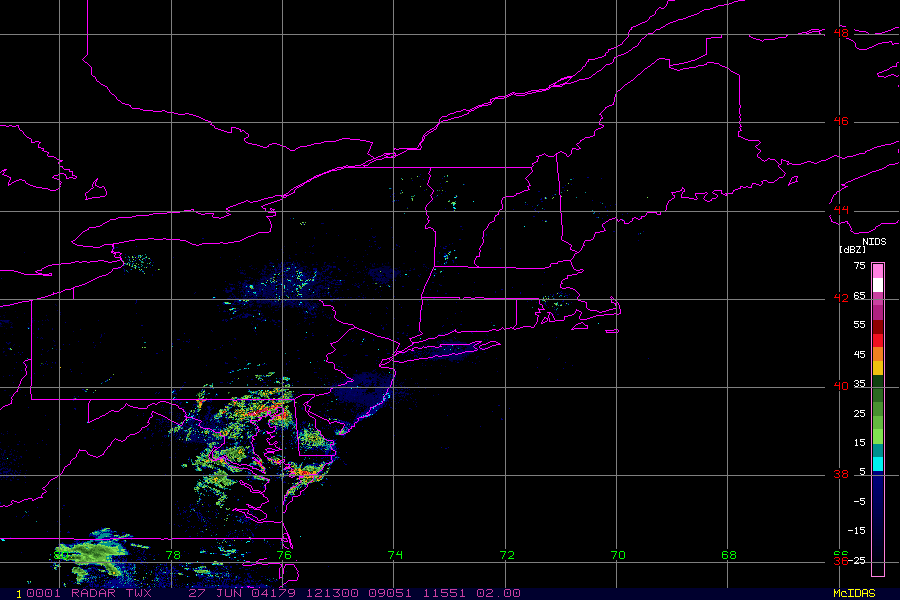Click the McIDAS label
This screenshot has width=900, height=600.
point(855,593)
